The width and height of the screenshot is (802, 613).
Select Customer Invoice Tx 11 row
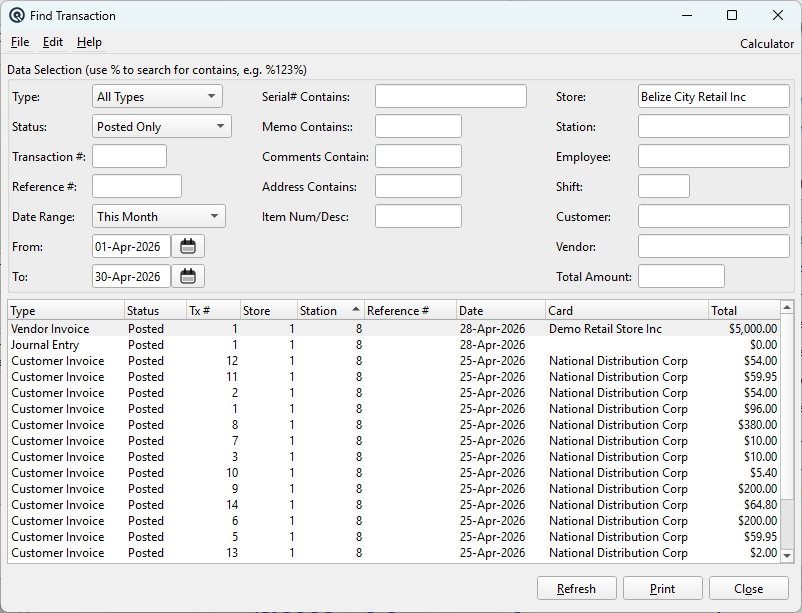394,377
